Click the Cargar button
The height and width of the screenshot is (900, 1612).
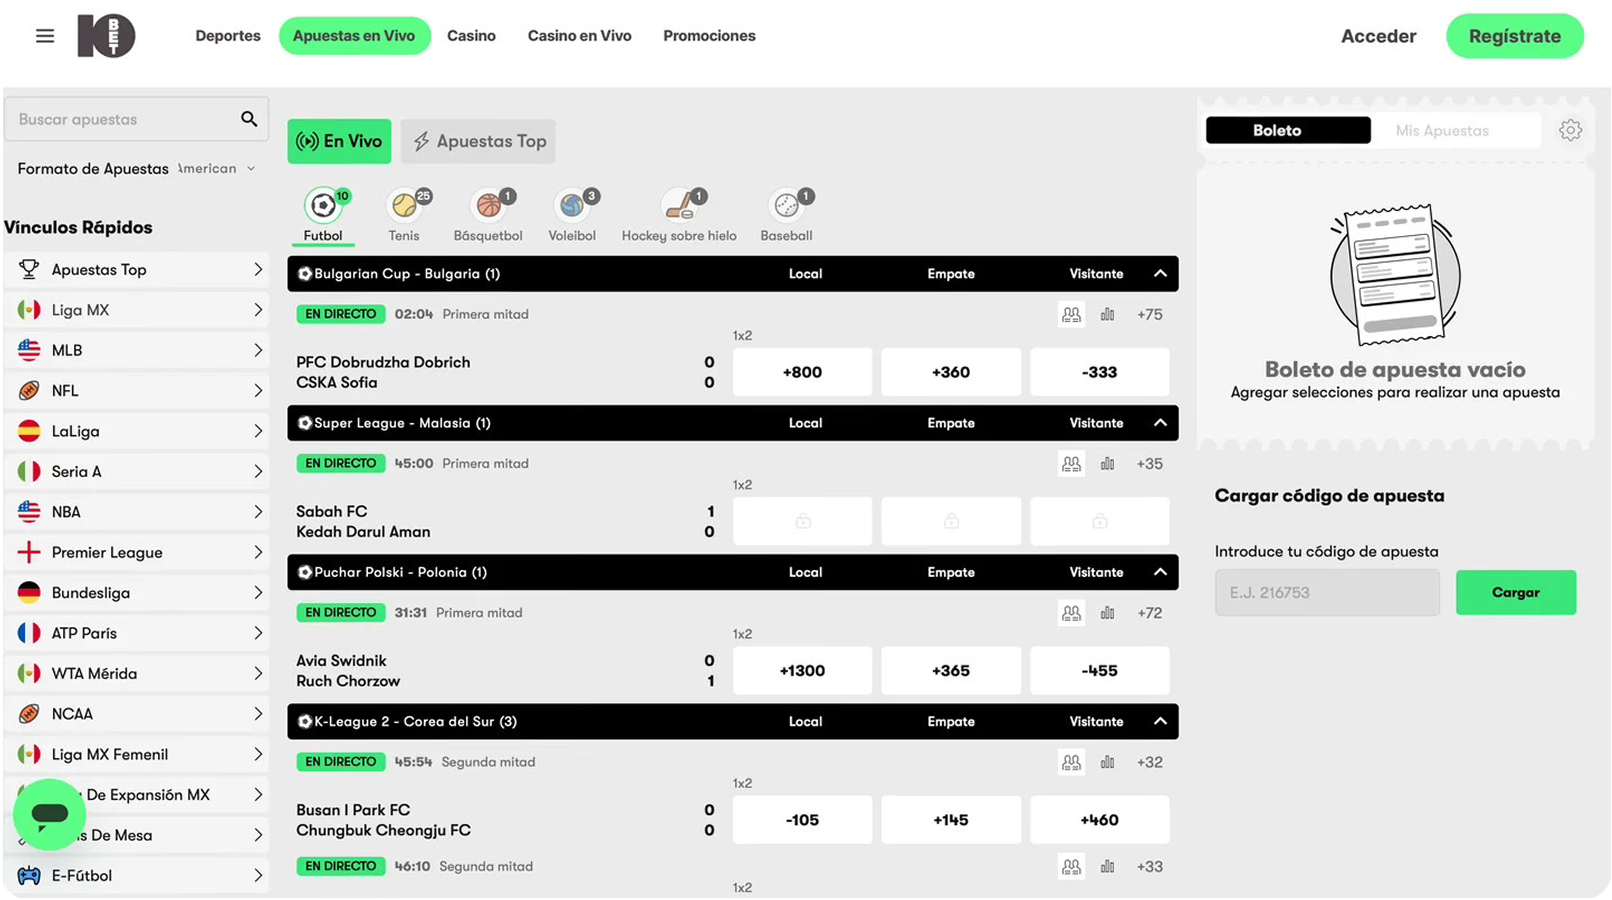tap(1515, 592)
